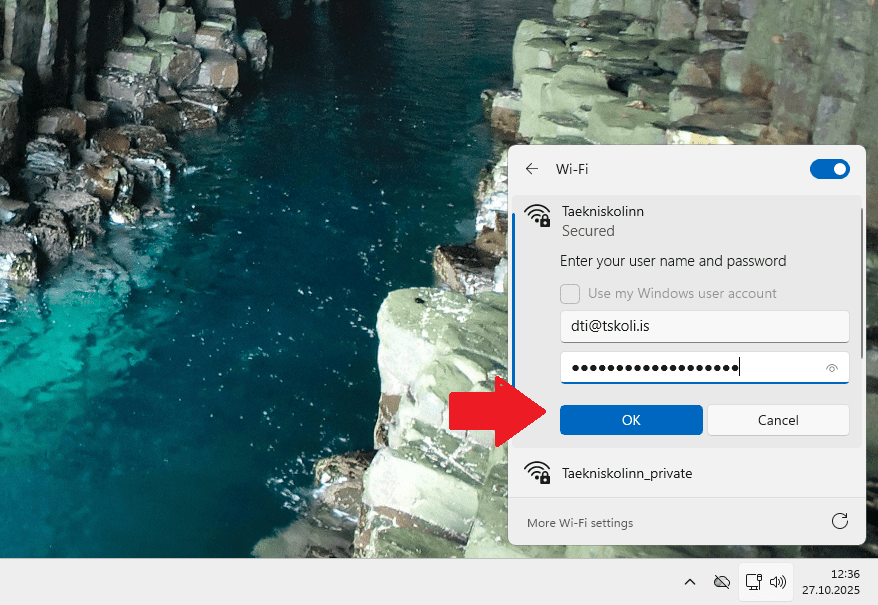Click the volume speaker icon in taskbar

[778, 582]
